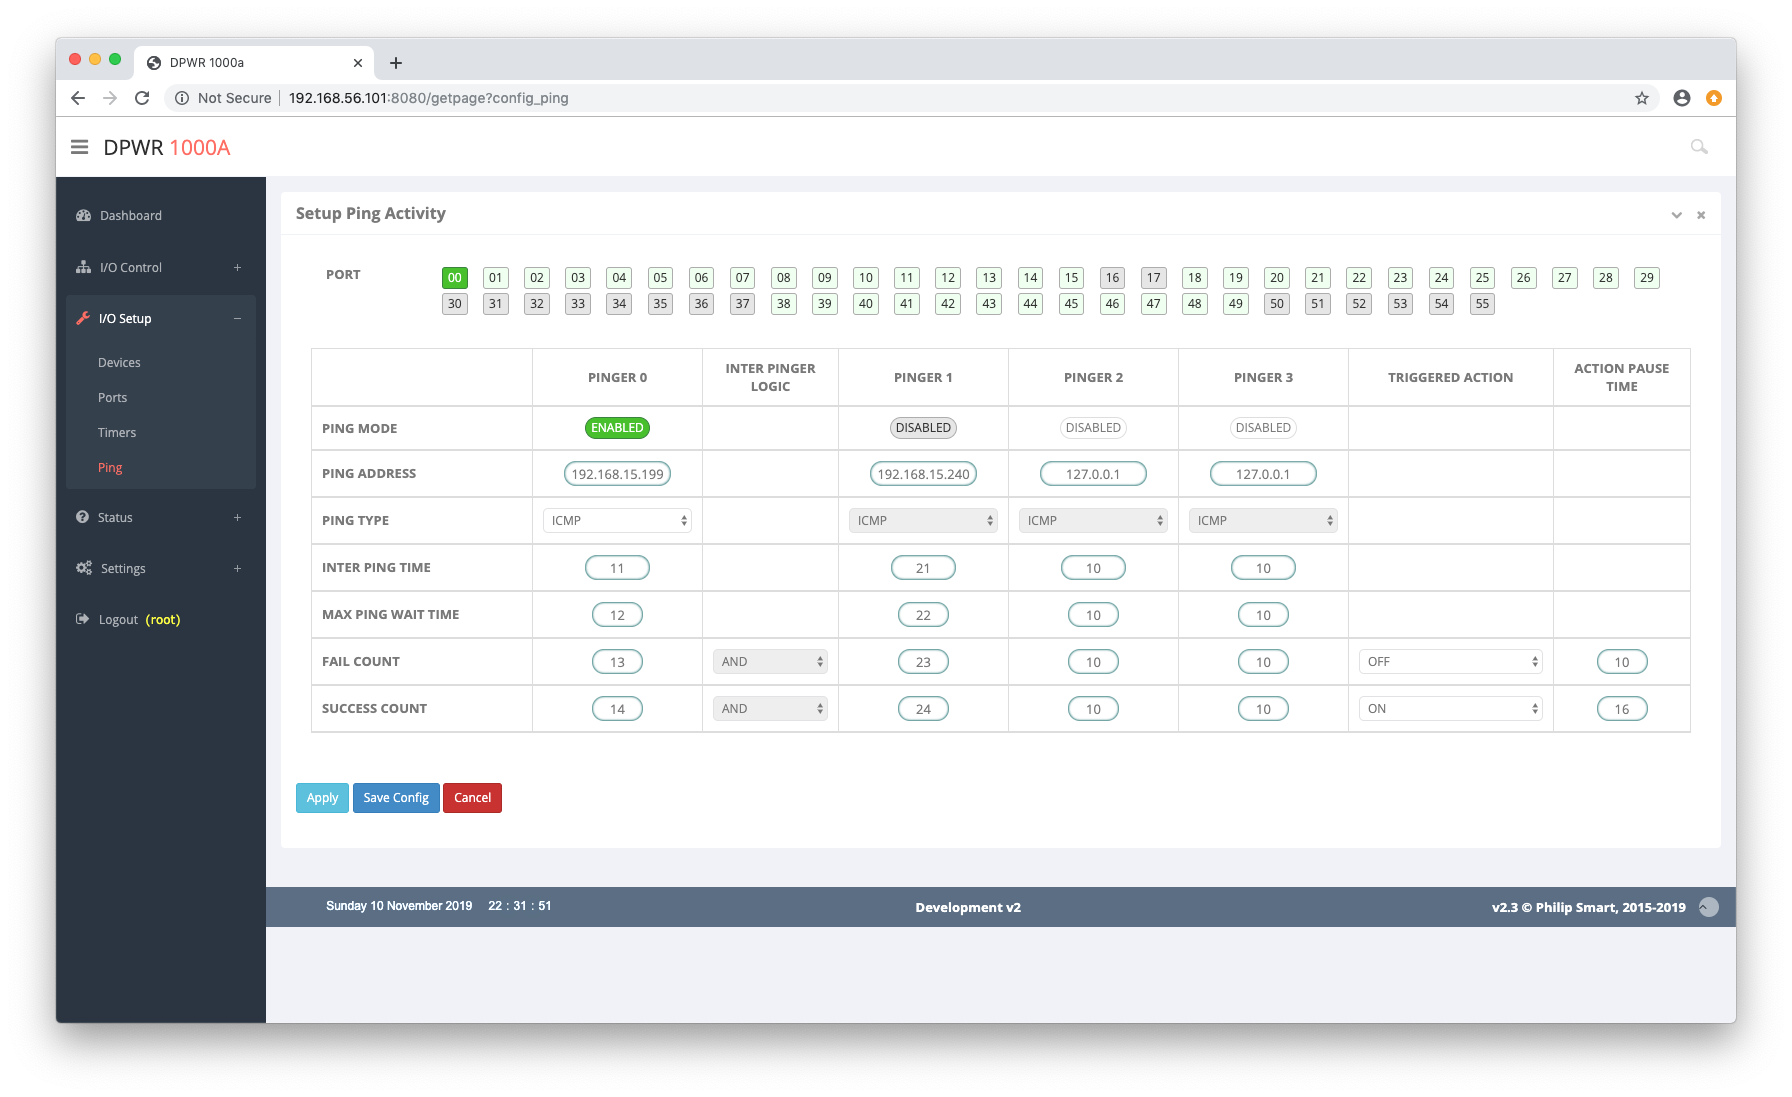Click the hamburger menu icon
The image size is (1792, 1097).
(x=80, y=147)
